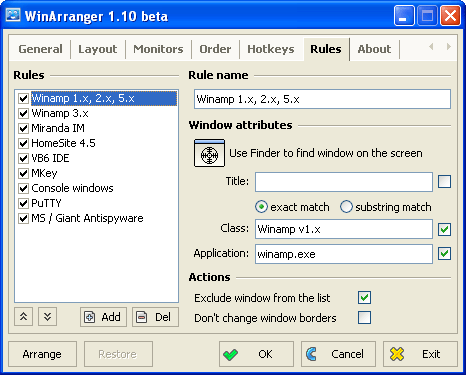Viewport: 466px width, 375px height.
Task: Click the Rule name input field
Action: 322,99
